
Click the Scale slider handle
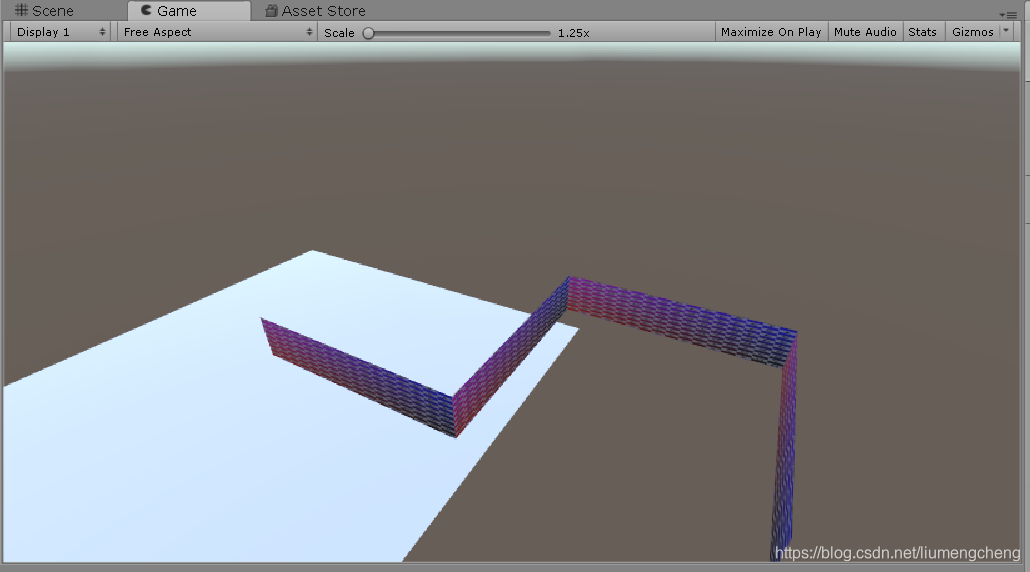tap(369, 33)
